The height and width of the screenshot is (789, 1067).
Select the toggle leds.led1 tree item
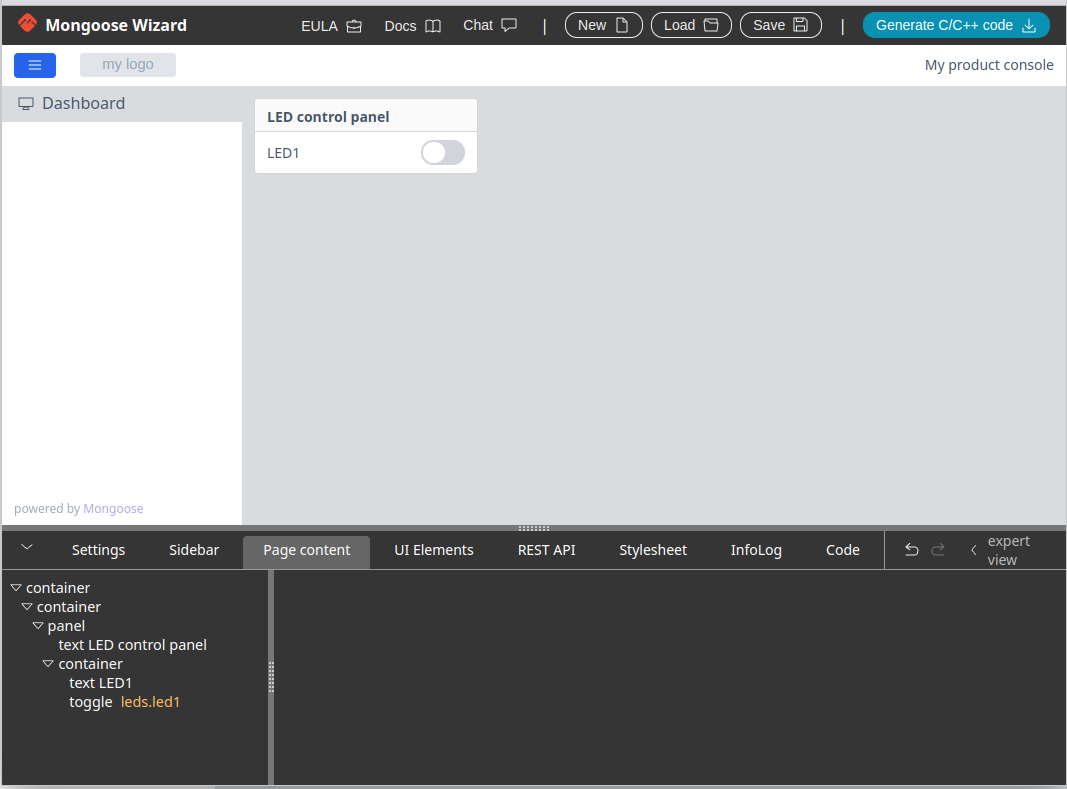(x=124, y=702)
